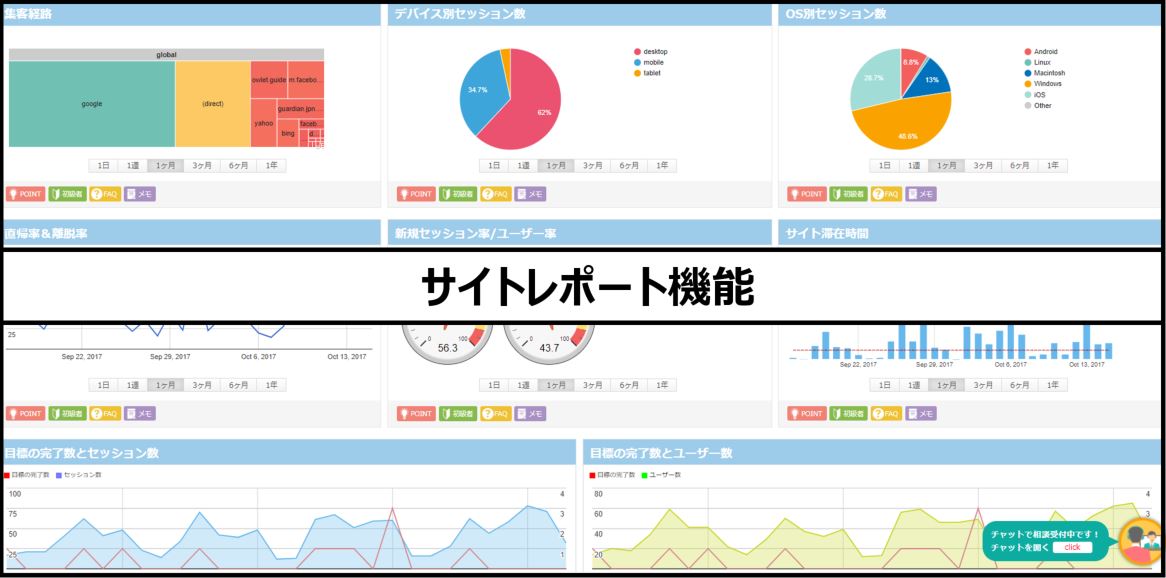Click FAQ button under デバイス別セッション数

tap(496, 194)
